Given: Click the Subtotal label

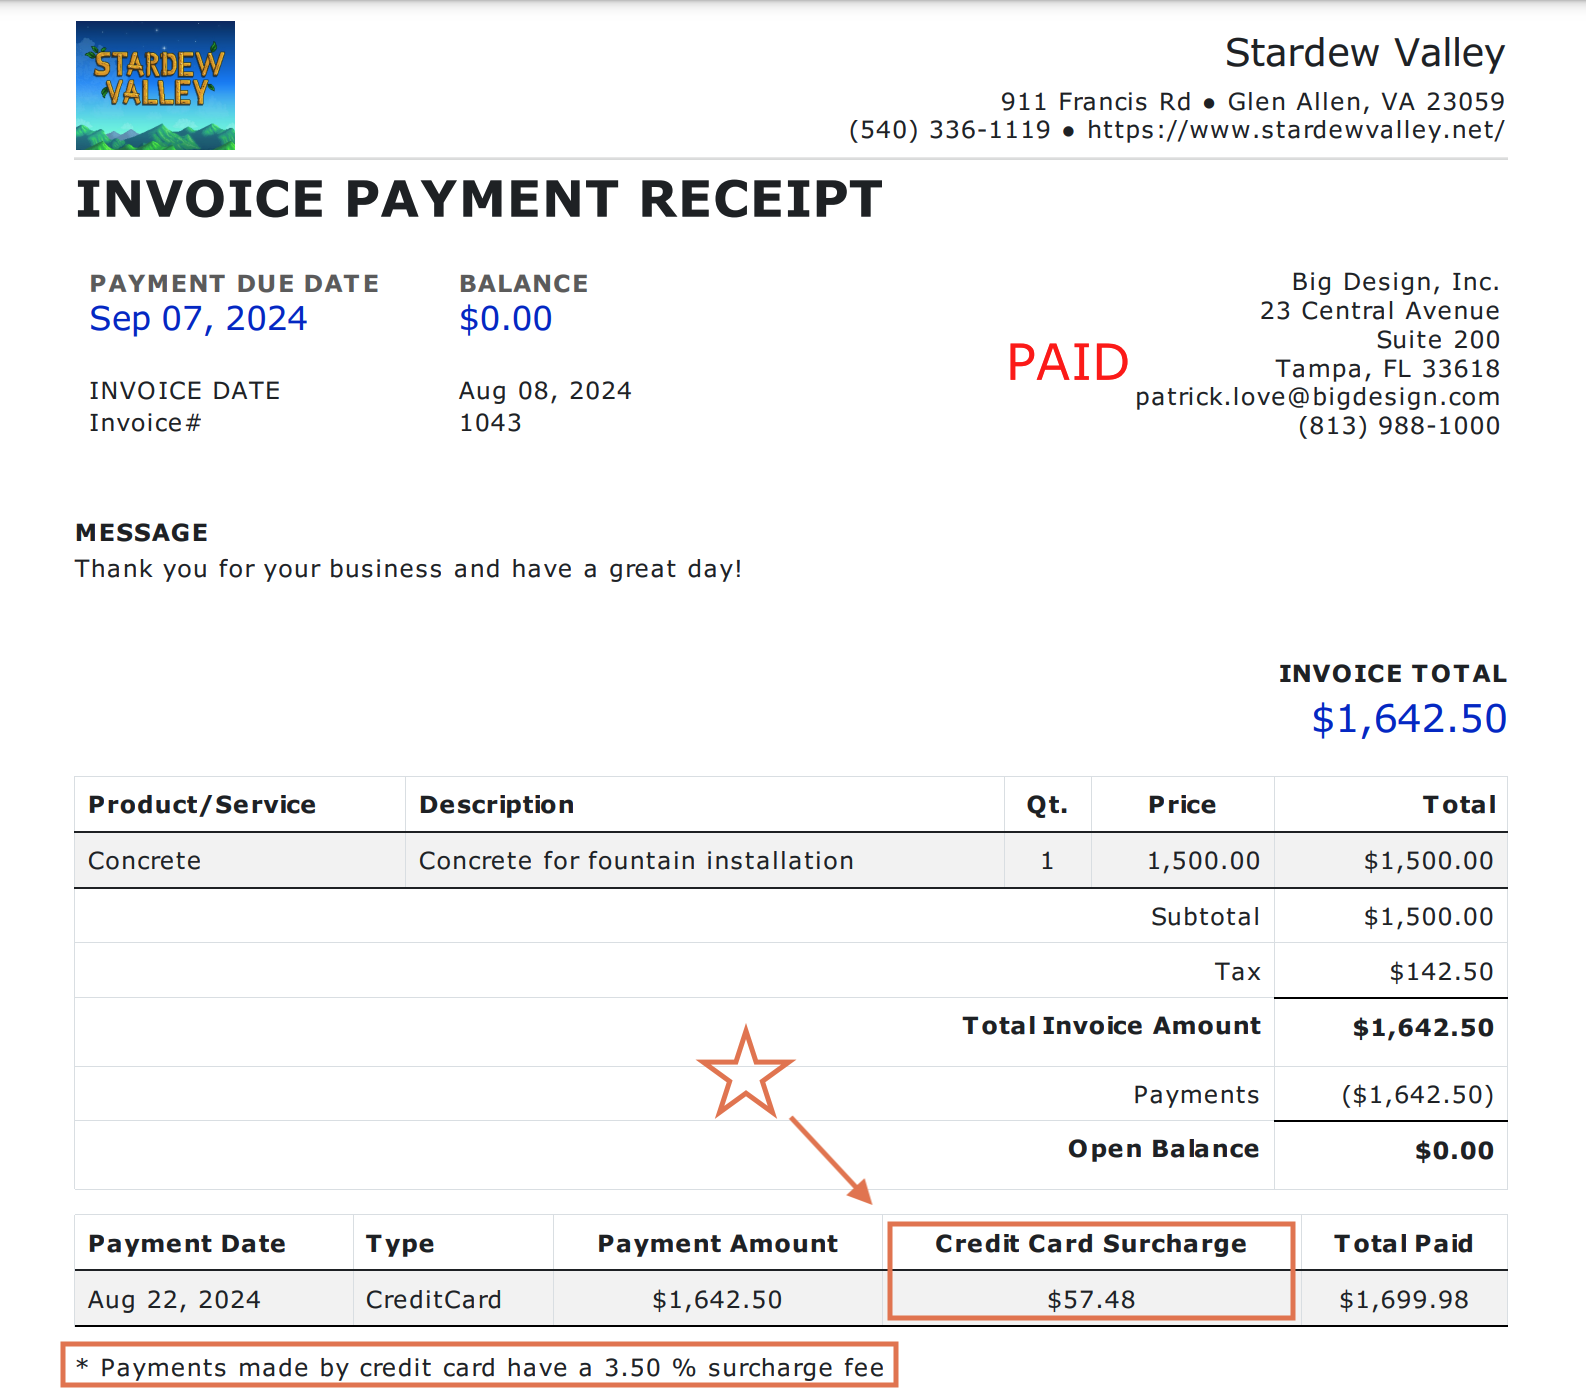Looking at the screenshot, I should [1205, 917].
